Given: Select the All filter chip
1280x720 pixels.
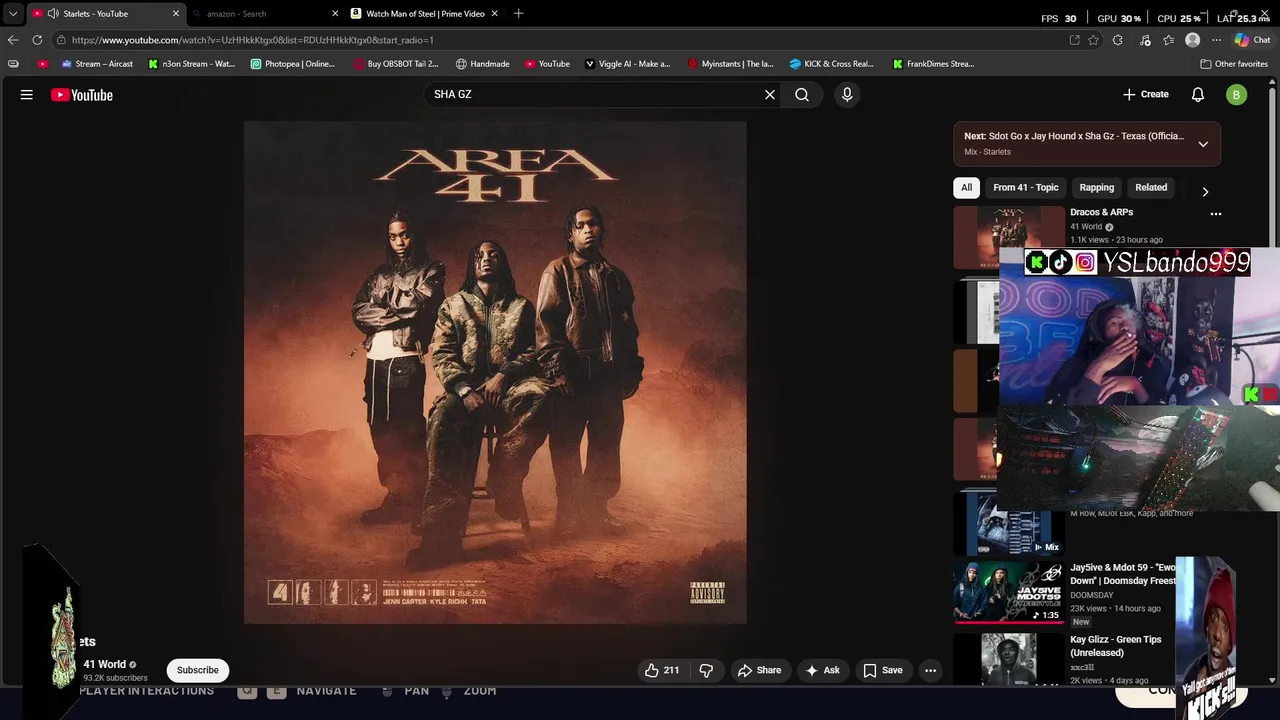Looking at the screenshot, I should click(966, 187).
